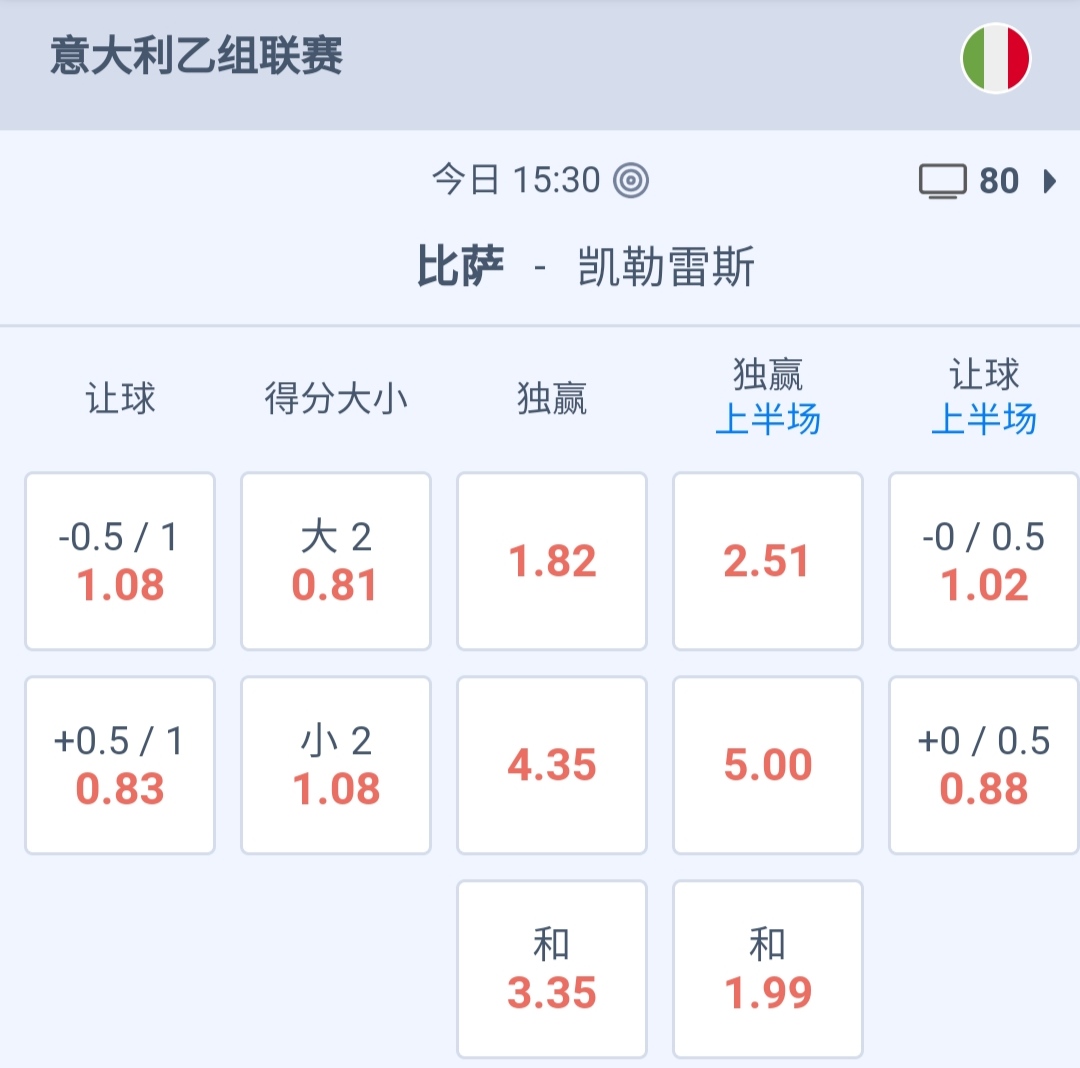
Task: Choose full-time draw 和 at 3.35
Action: [552, 968]
